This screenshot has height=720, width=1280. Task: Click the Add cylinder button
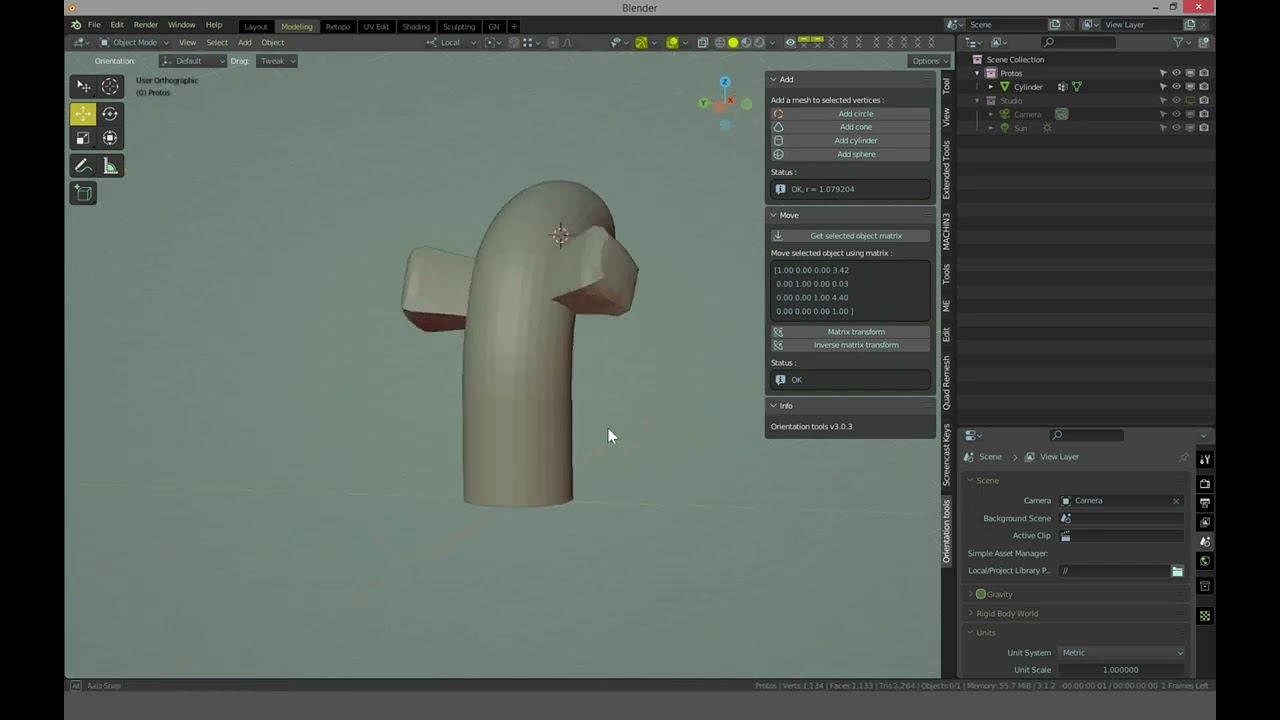(855, 141)
